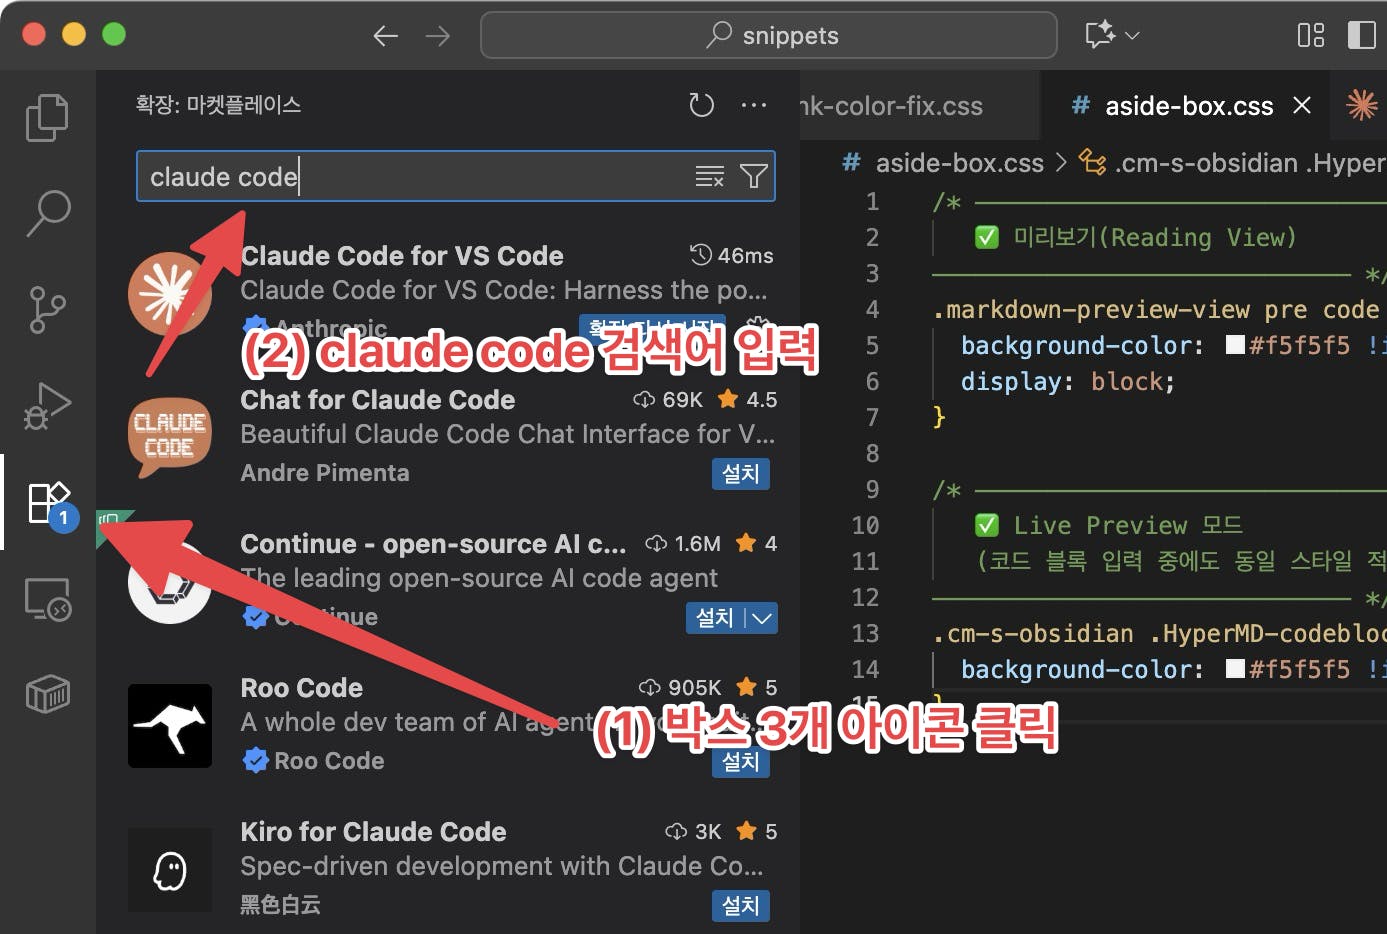Click the 3K download count for Kiro
This screenshot has width=1387, height=934.
coord(694,832)
